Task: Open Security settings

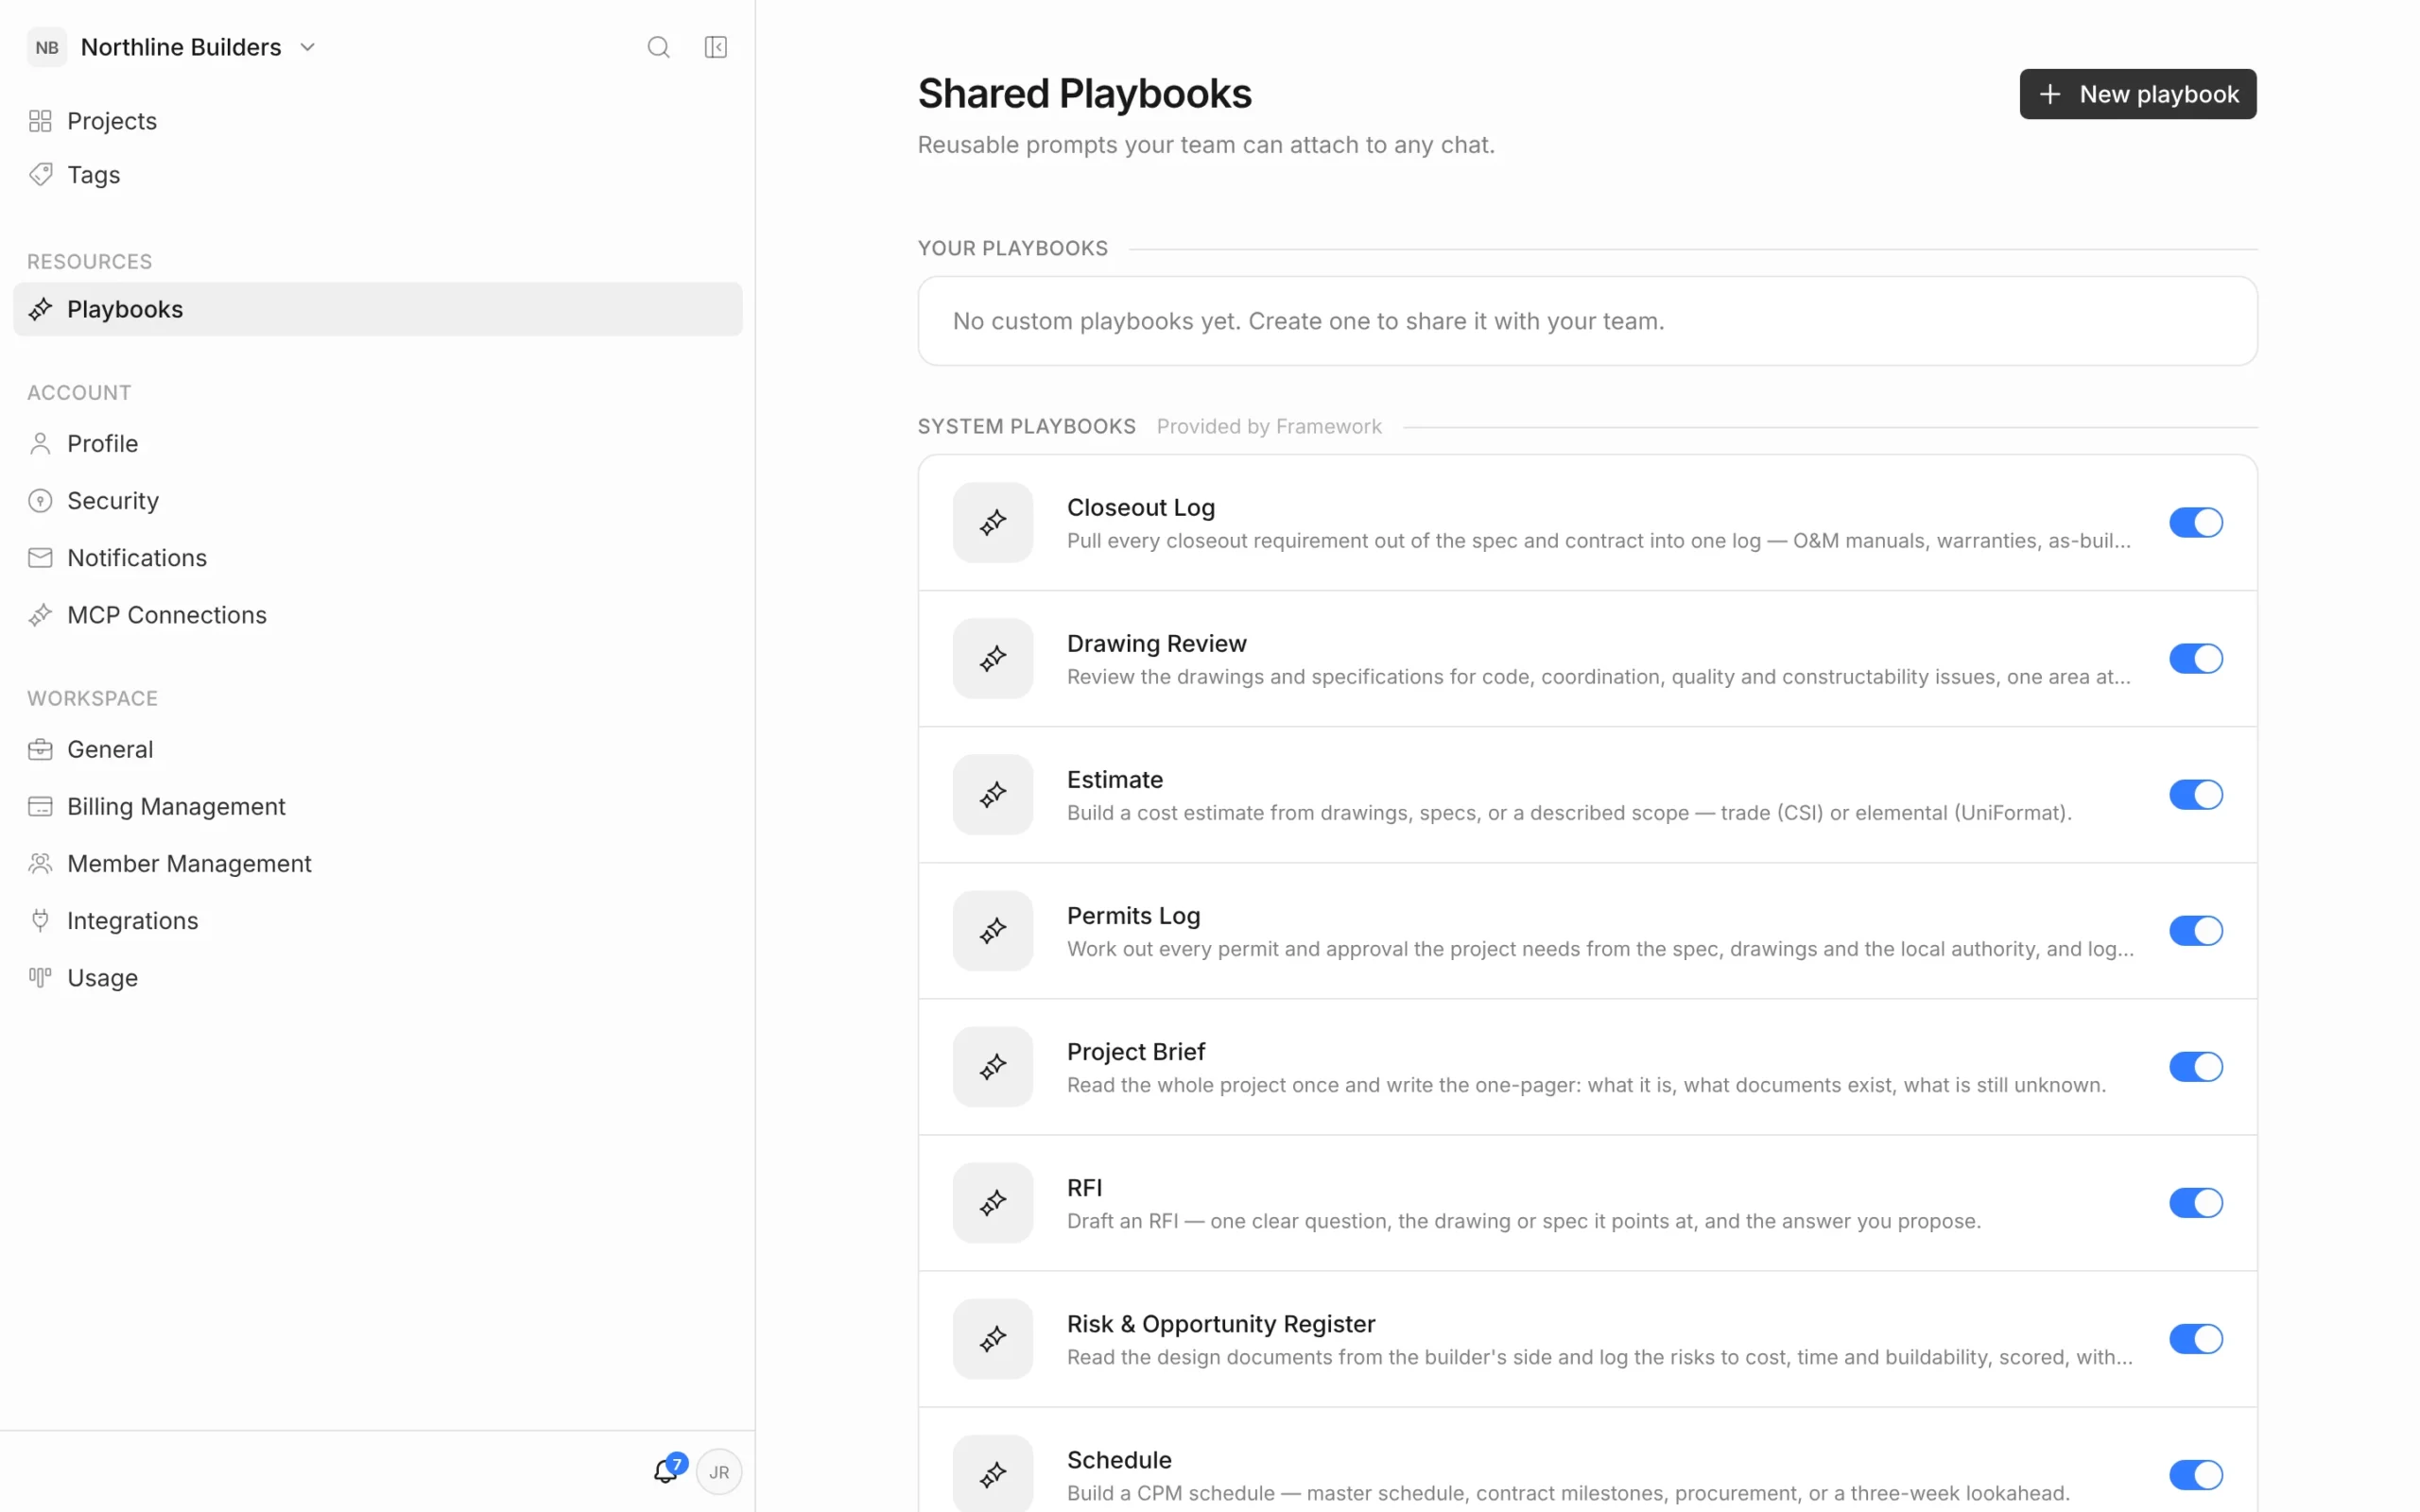Action: 378,500
